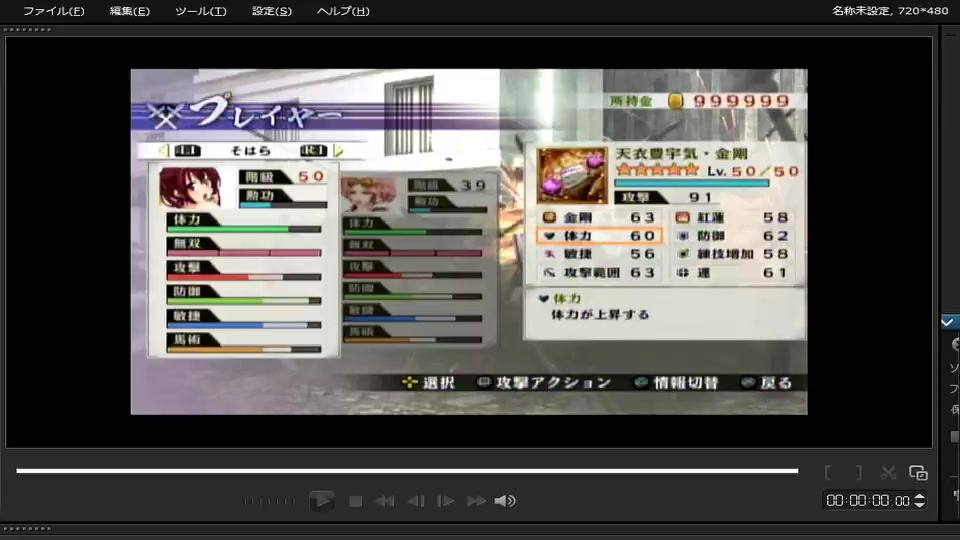Click the preview scrubber bar
960x540 pixels.
[407, 471]
